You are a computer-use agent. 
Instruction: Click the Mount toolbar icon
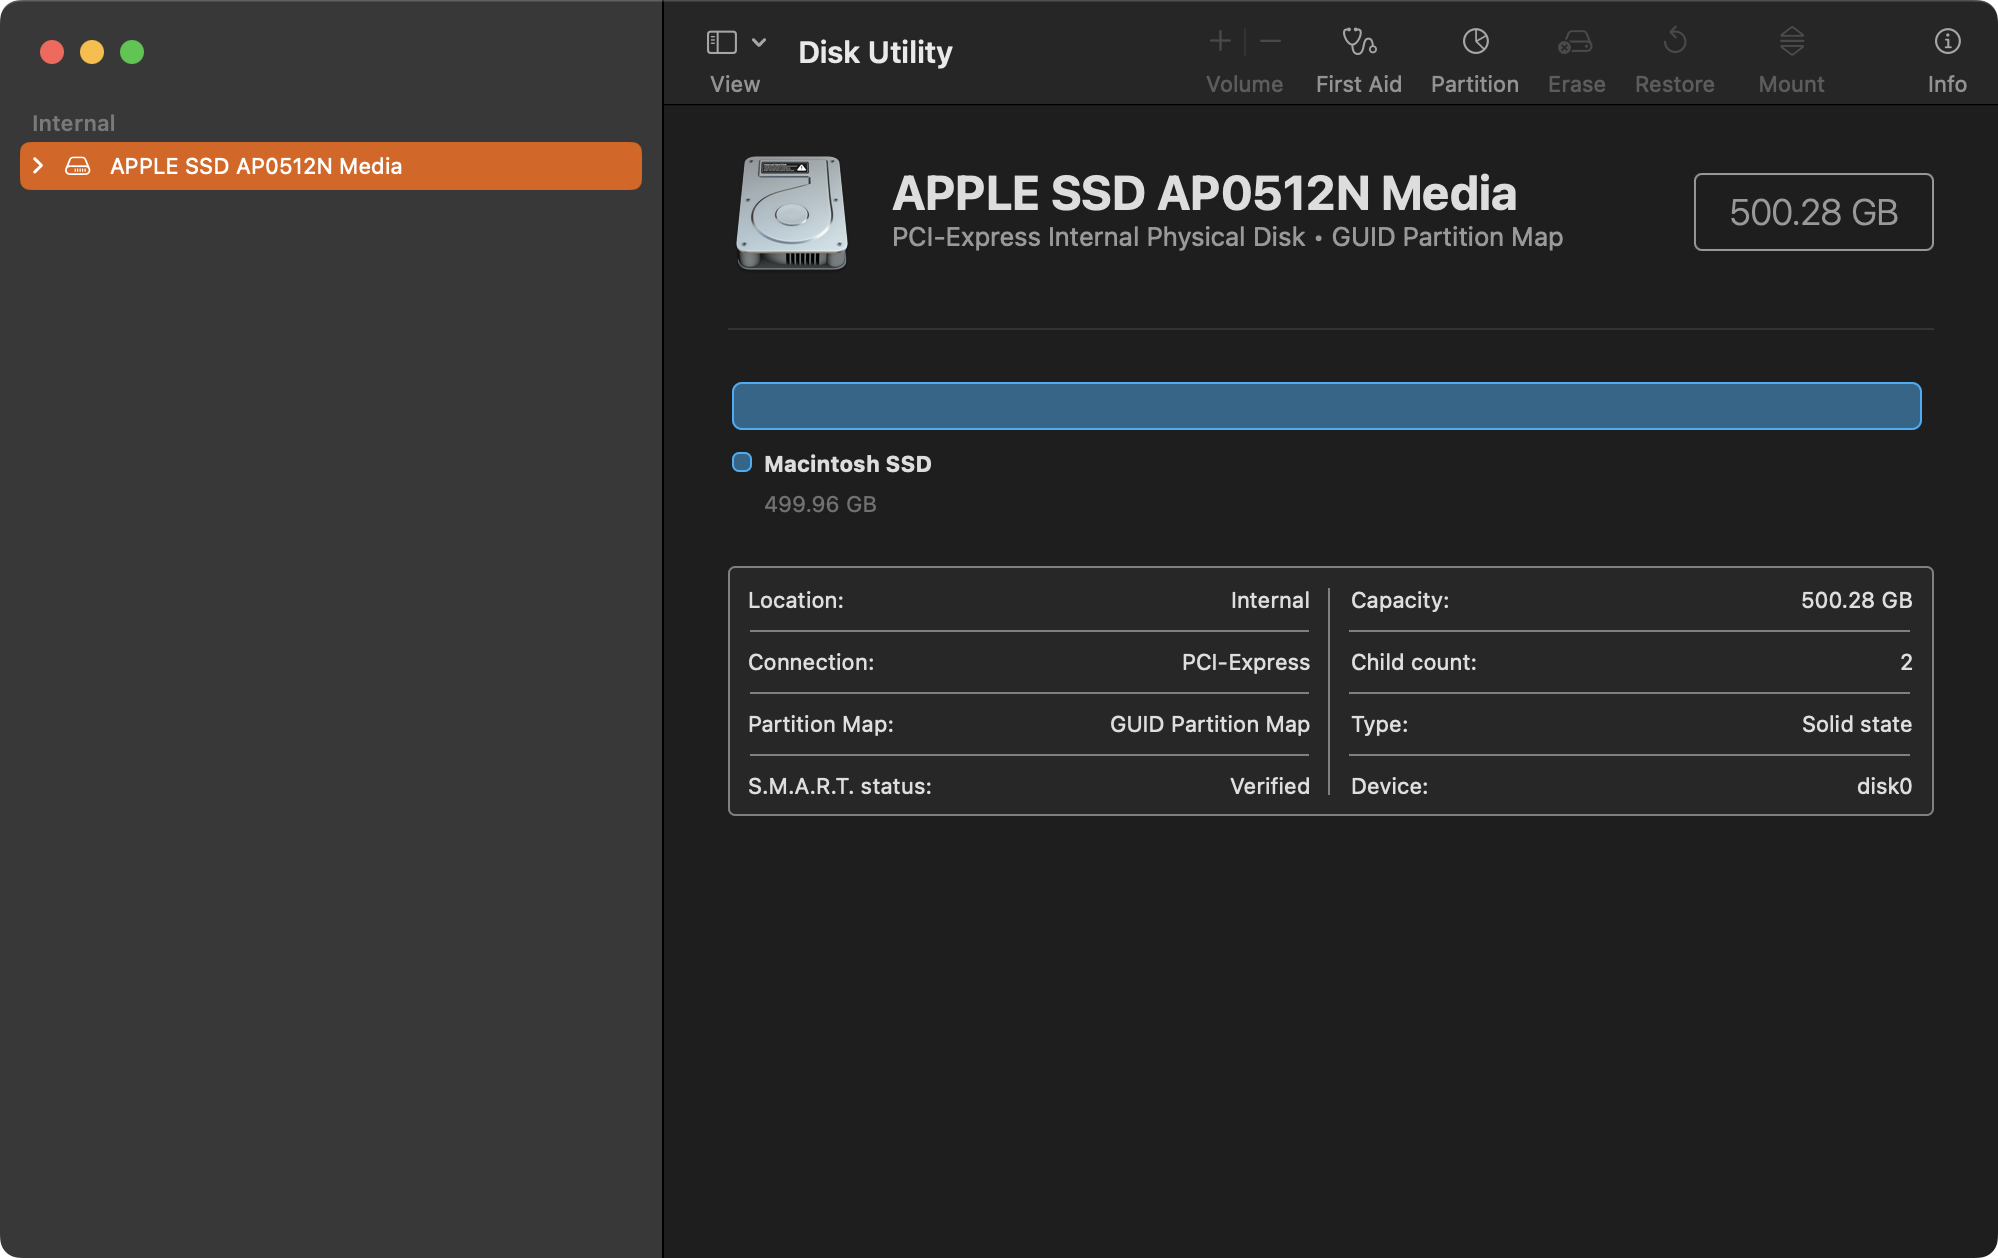[x=1791, y=42]
